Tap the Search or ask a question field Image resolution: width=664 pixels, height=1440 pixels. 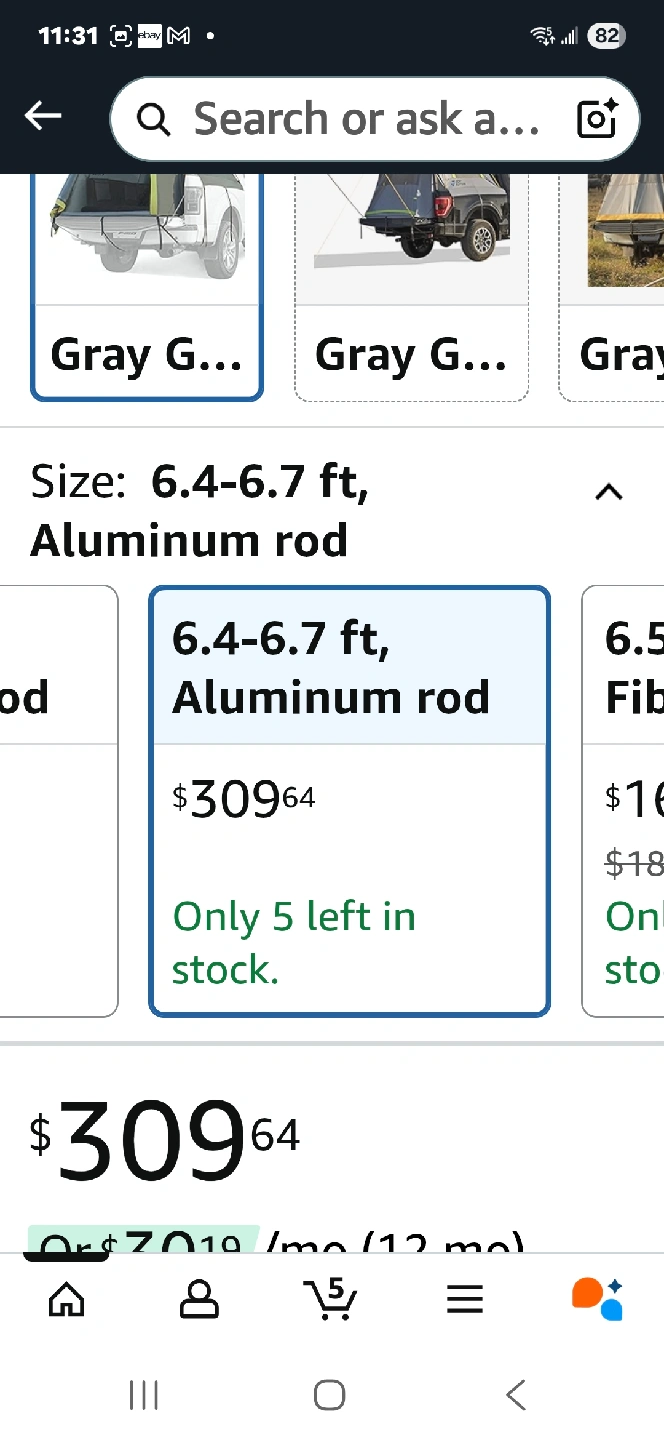[366, 119]
